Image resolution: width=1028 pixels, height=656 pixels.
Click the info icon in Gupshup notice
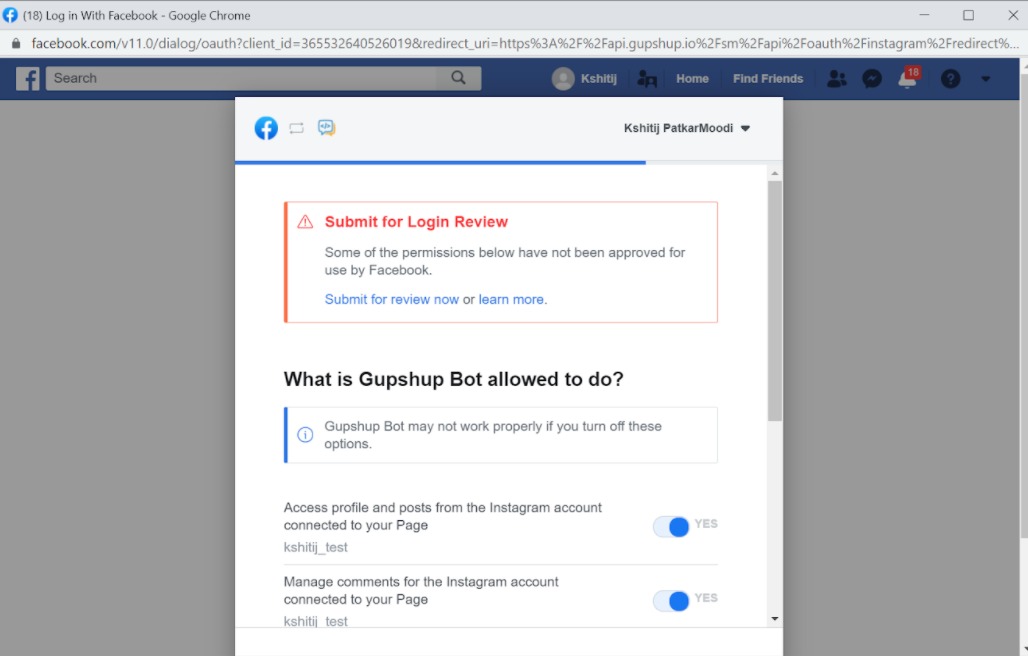(x=305, y=434)
